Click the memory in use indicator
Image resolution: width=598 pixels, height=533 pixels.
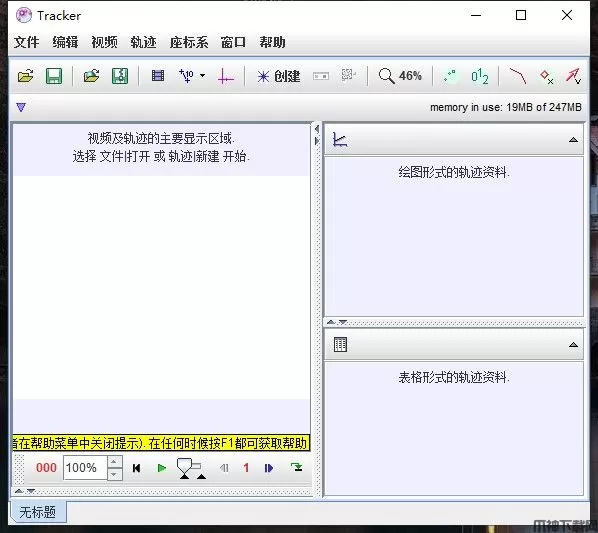tap(506, 108)
